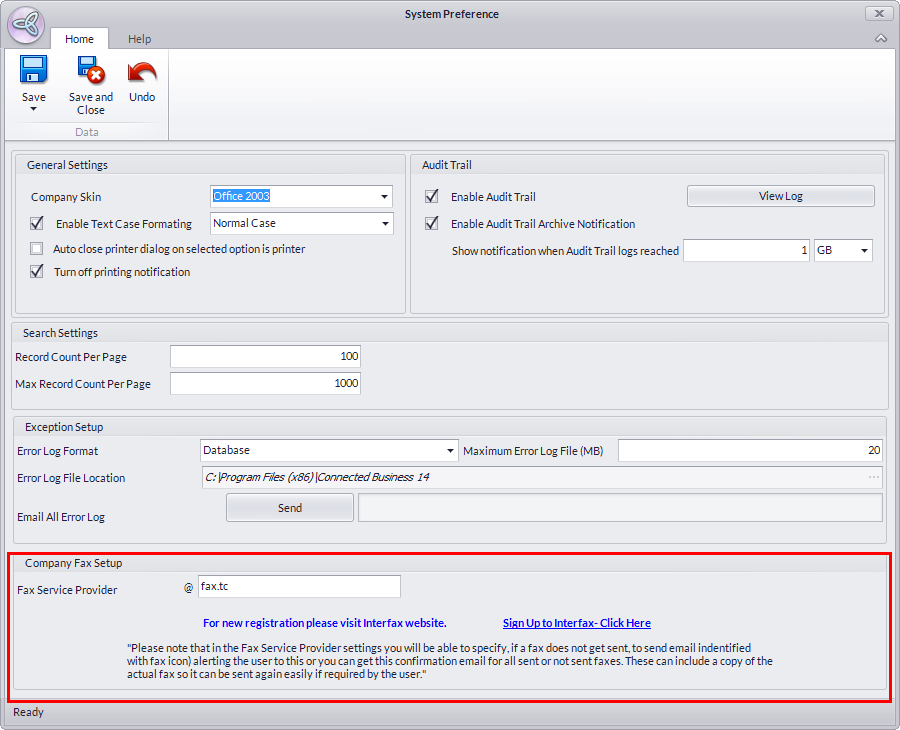Switch to the Help tab
This screenshot has width=900, height=730.
pos(139,39)
